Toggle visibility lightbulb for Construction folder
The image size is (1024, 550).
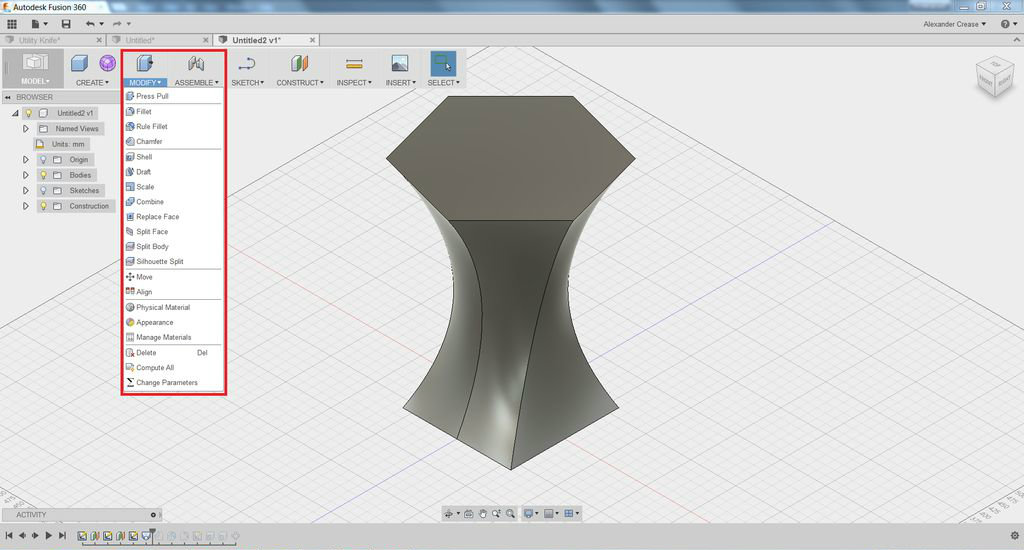(x=43, y=206)
